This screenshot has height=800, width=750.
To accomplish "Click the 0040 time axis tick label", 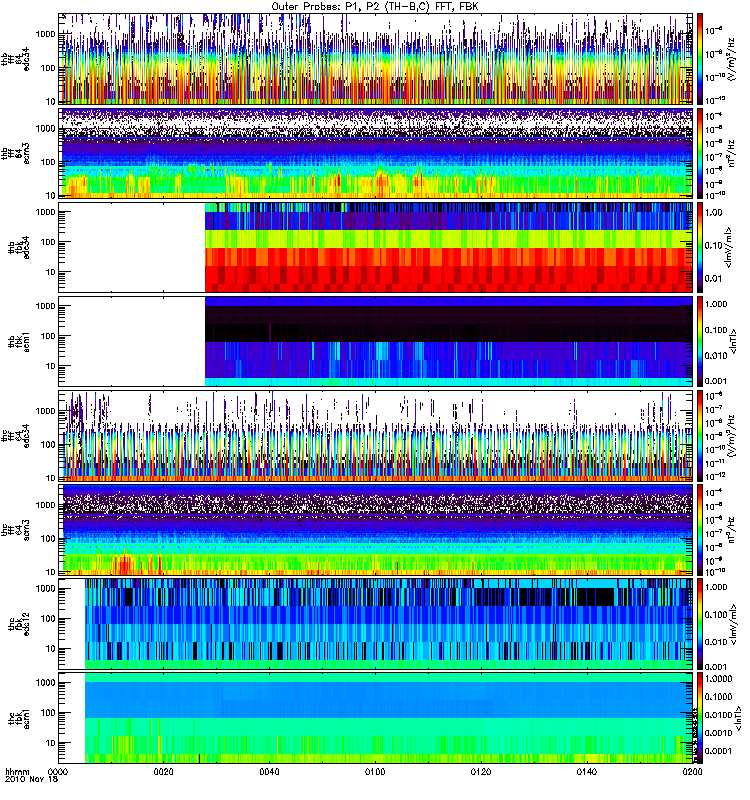I will [x=269, y=771].
